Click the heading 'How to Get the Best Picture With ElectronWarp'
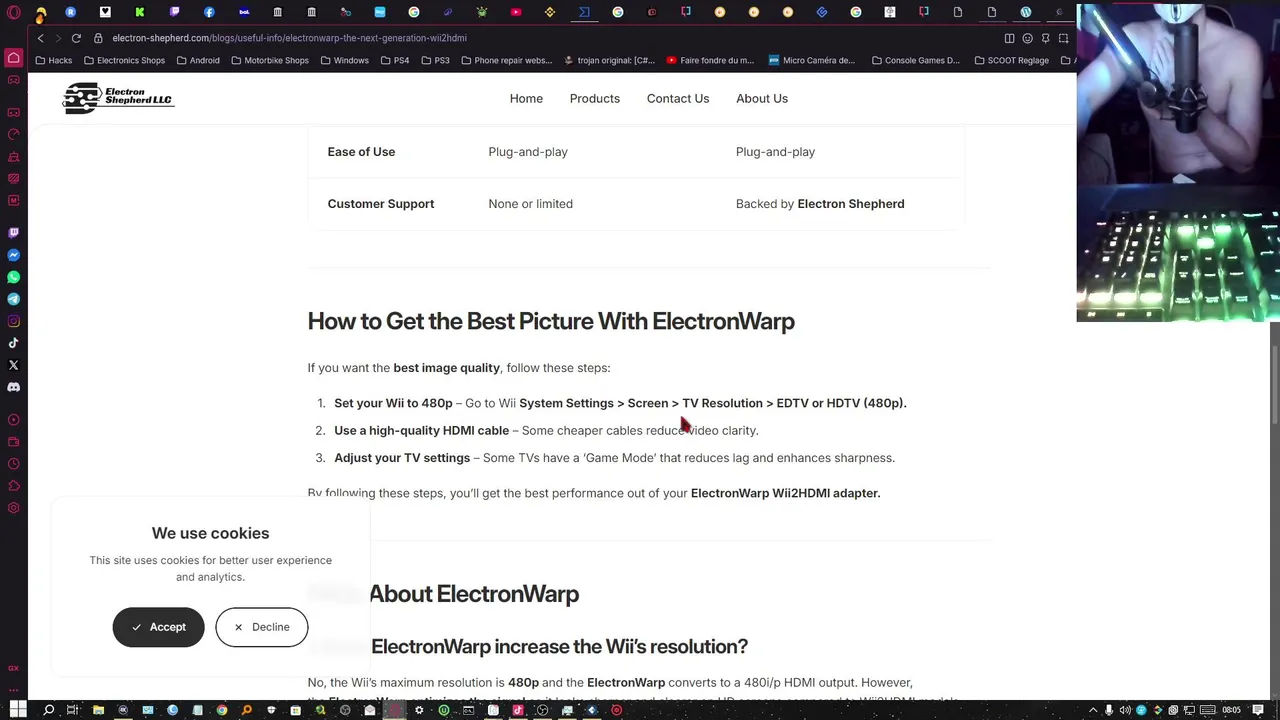 551,321
